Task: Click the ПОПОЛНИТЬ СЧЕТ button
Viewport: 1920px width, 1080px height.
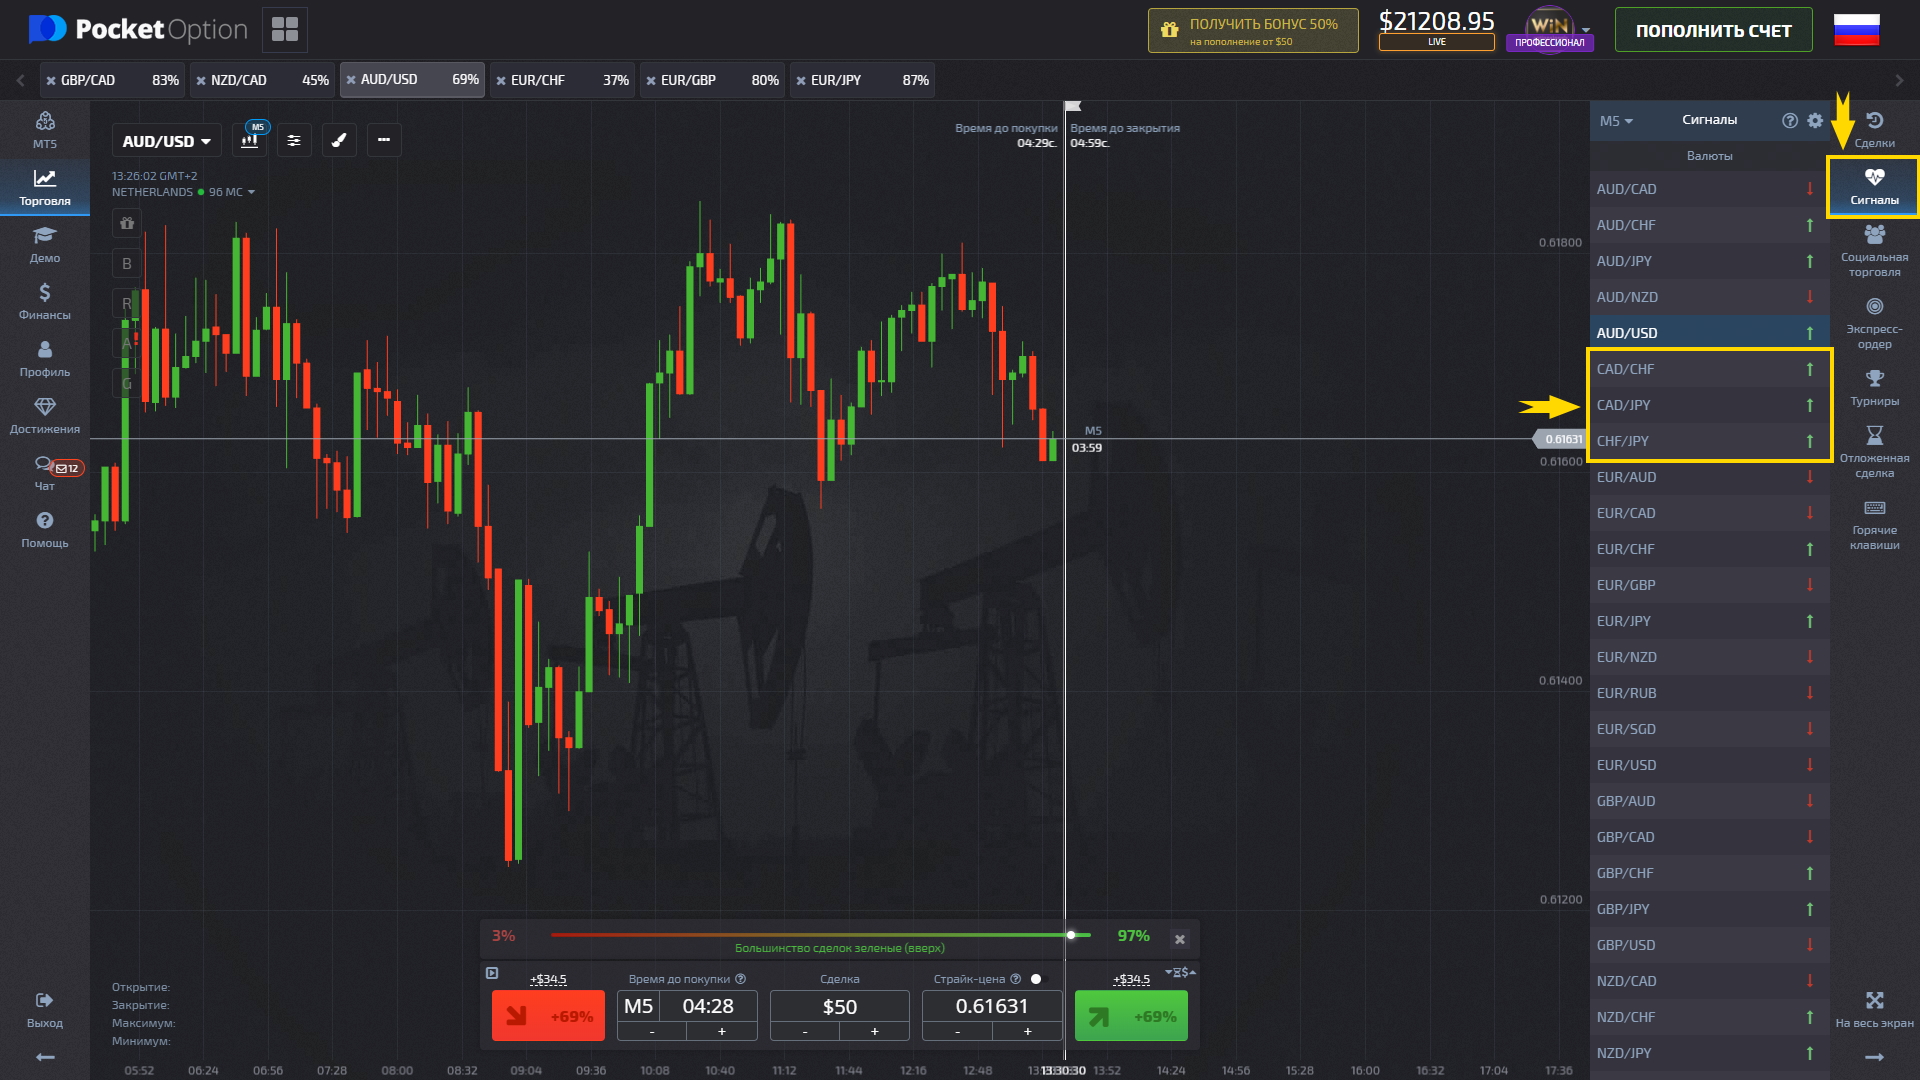Action: [x=1712, y=30]
